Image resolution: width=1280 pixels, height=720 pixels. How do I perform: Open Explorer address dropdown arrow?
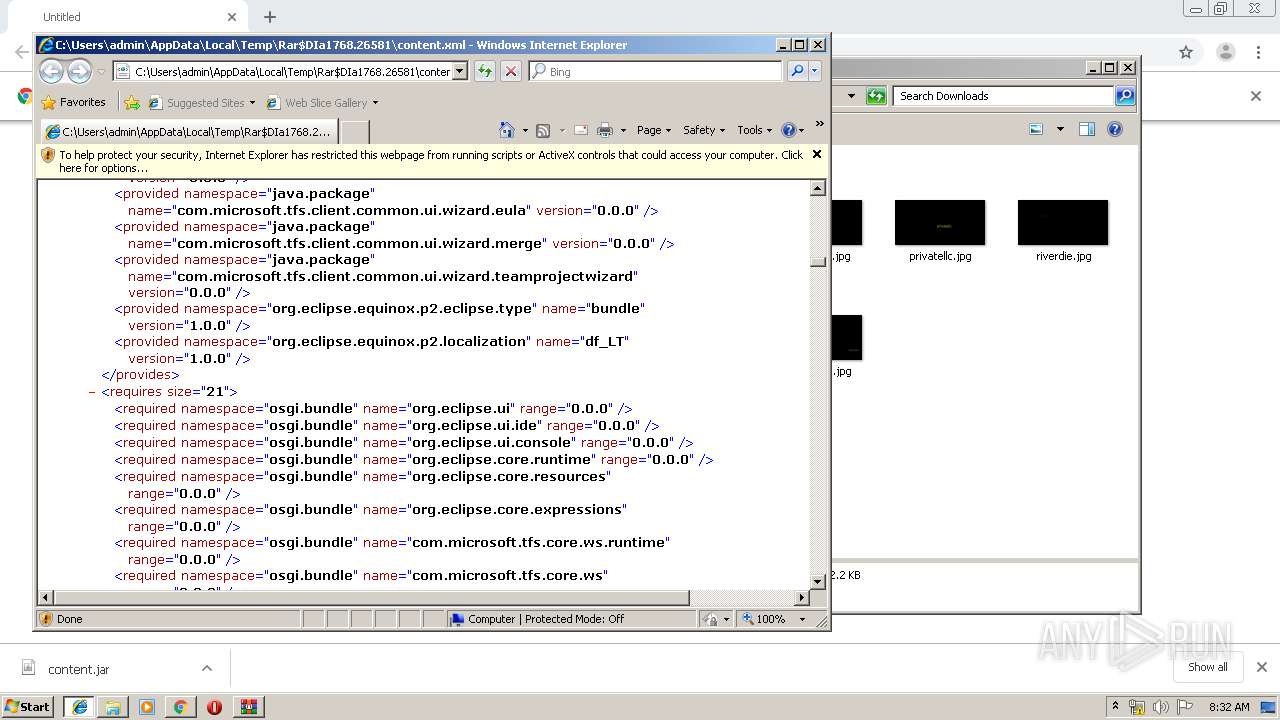coord(852,96)
